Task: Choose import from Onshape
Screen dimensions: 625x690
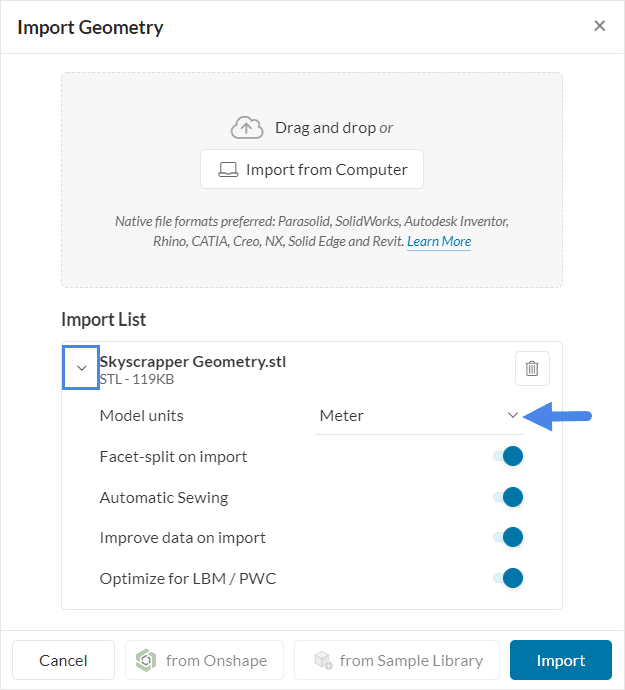Action: (x=205, y=661)
